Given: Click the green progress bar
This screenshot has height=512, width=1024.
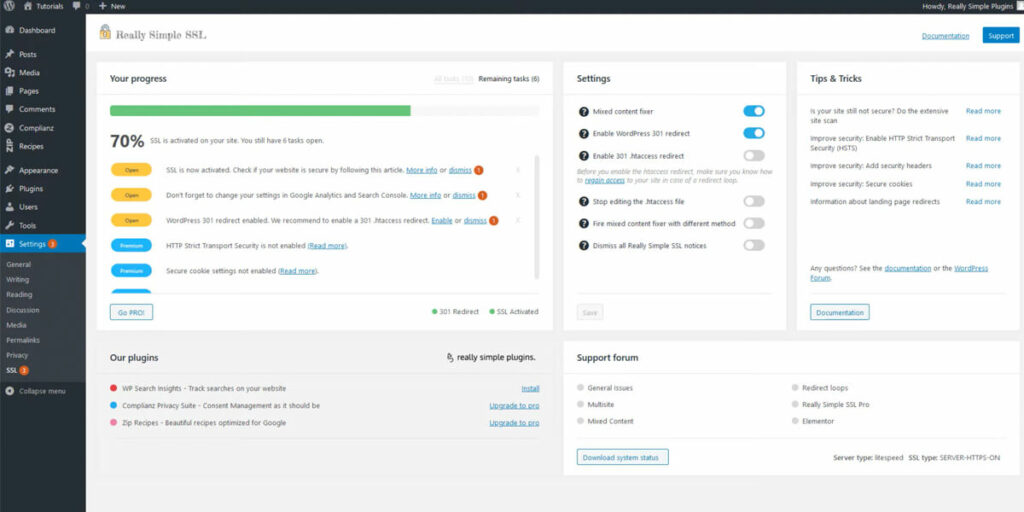Looking at the screenshot, I should click(x=260, y=110).
